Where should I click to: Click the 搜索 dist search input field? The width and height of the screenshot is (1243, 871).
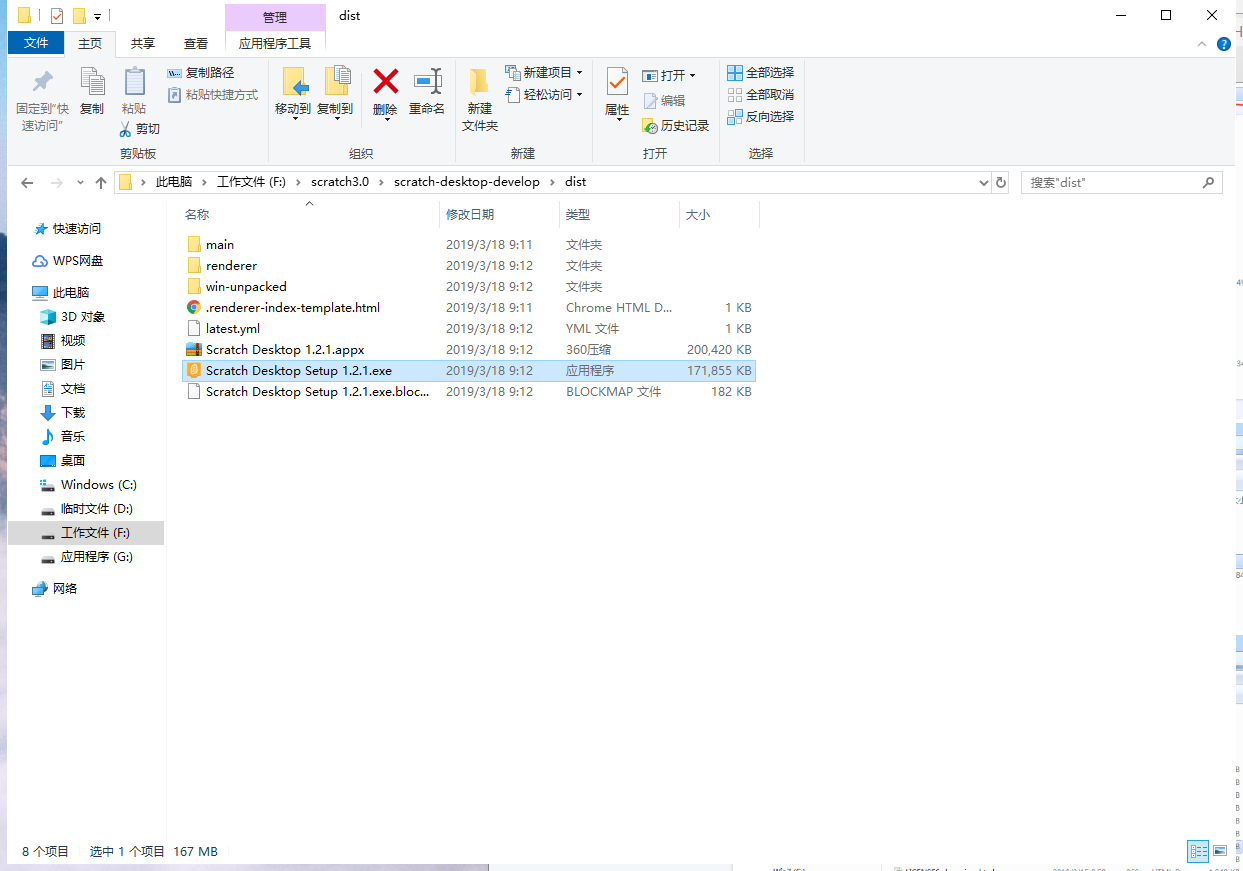point(1110,182)
